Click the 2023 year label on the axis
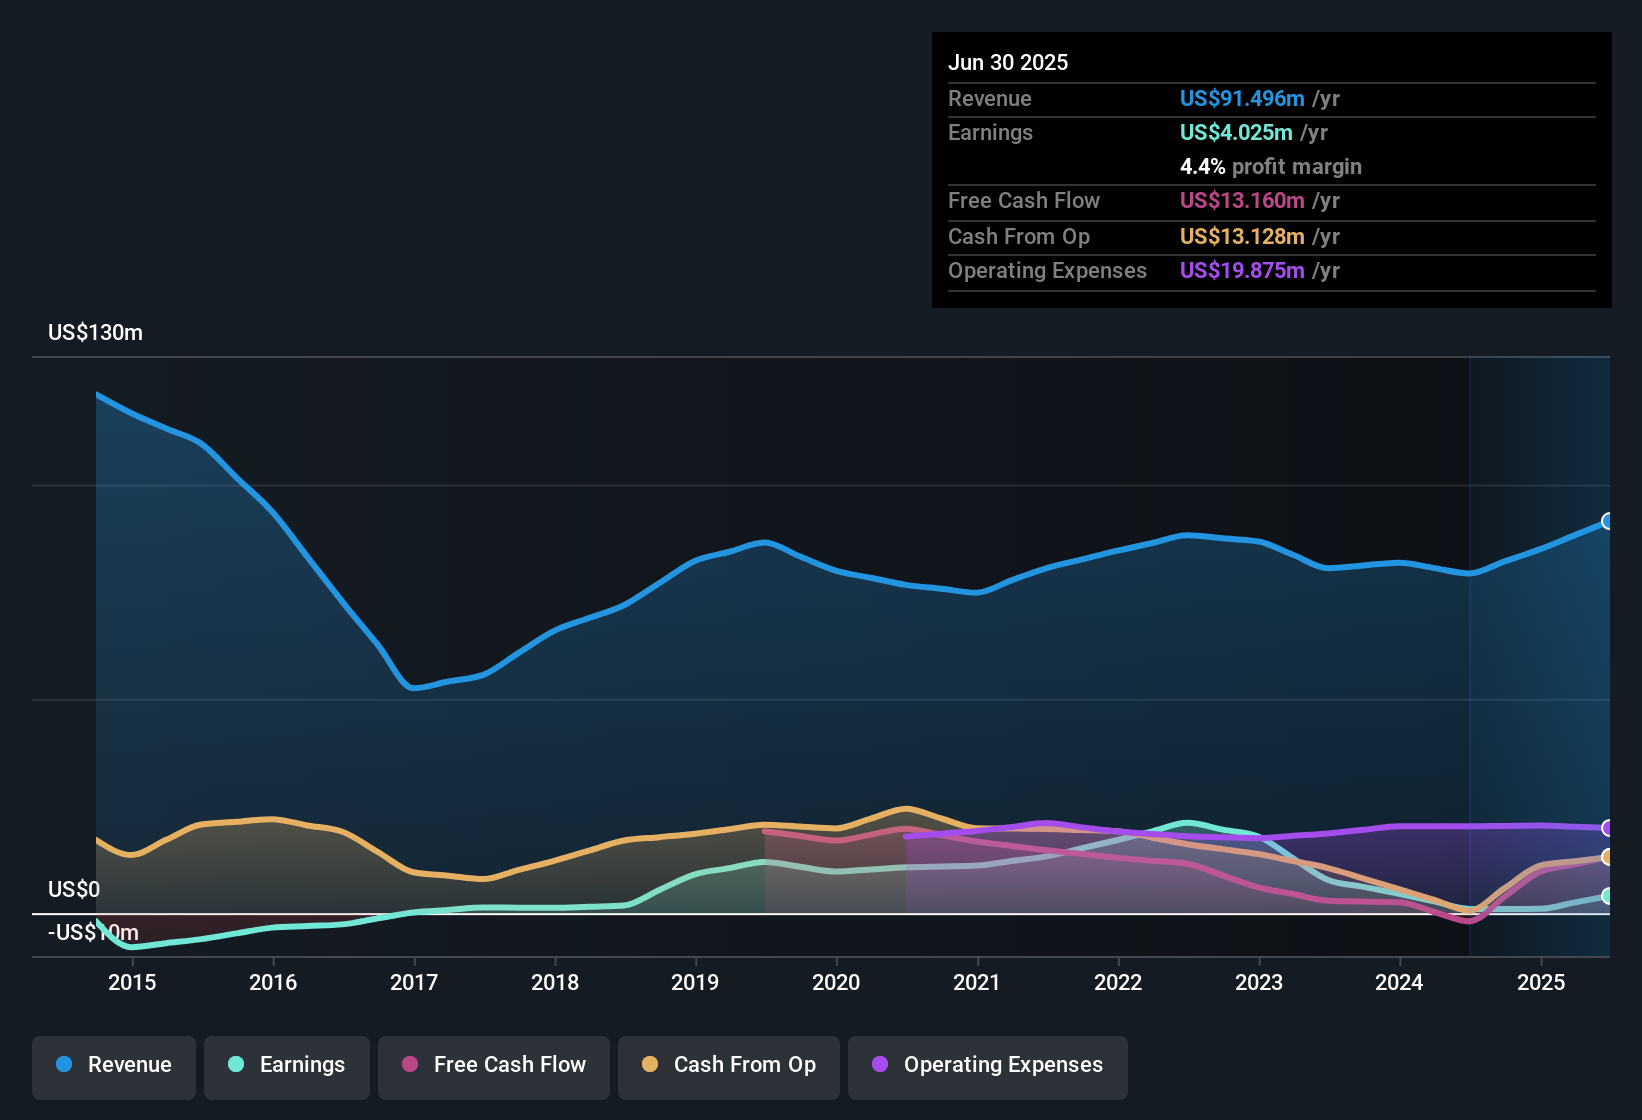 tap(1259, 982)
